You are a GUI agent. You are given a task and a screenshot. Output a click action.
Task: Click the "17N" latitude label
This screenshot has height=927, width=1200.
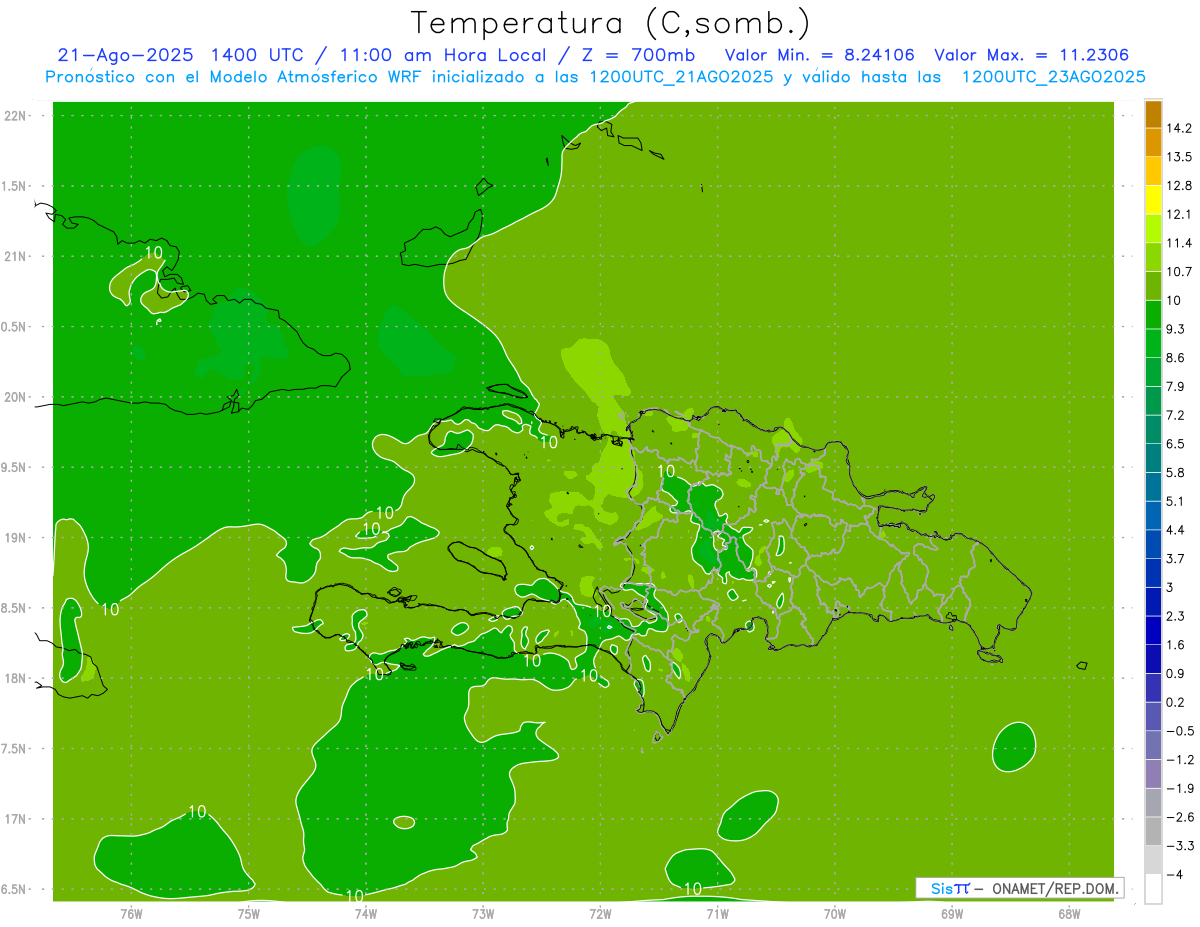point(17,819)
